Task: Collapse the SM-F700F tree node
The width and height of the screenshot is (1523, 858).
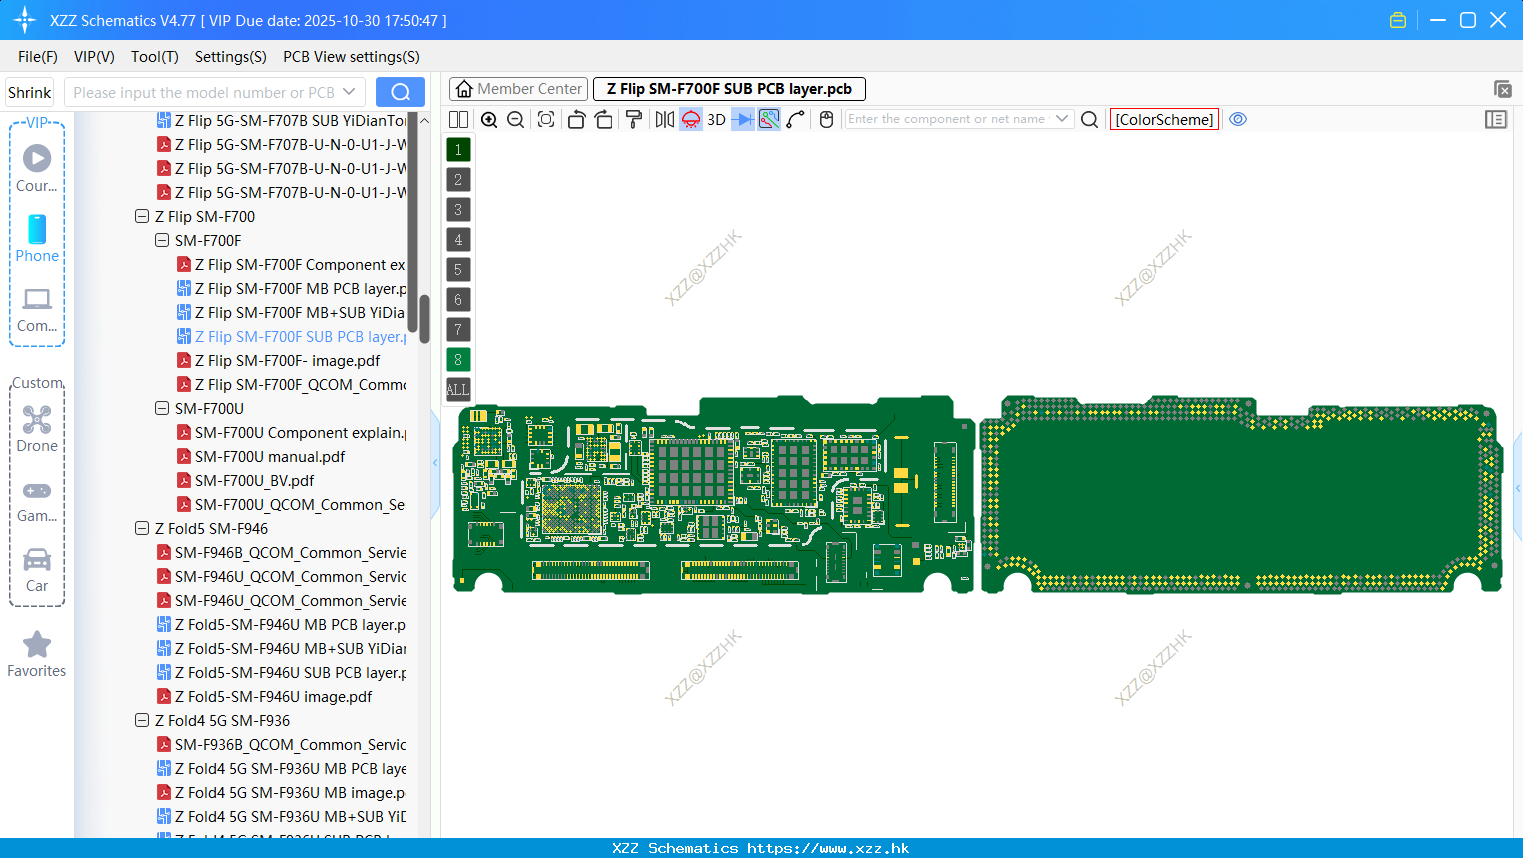Action: coord(162,240)
